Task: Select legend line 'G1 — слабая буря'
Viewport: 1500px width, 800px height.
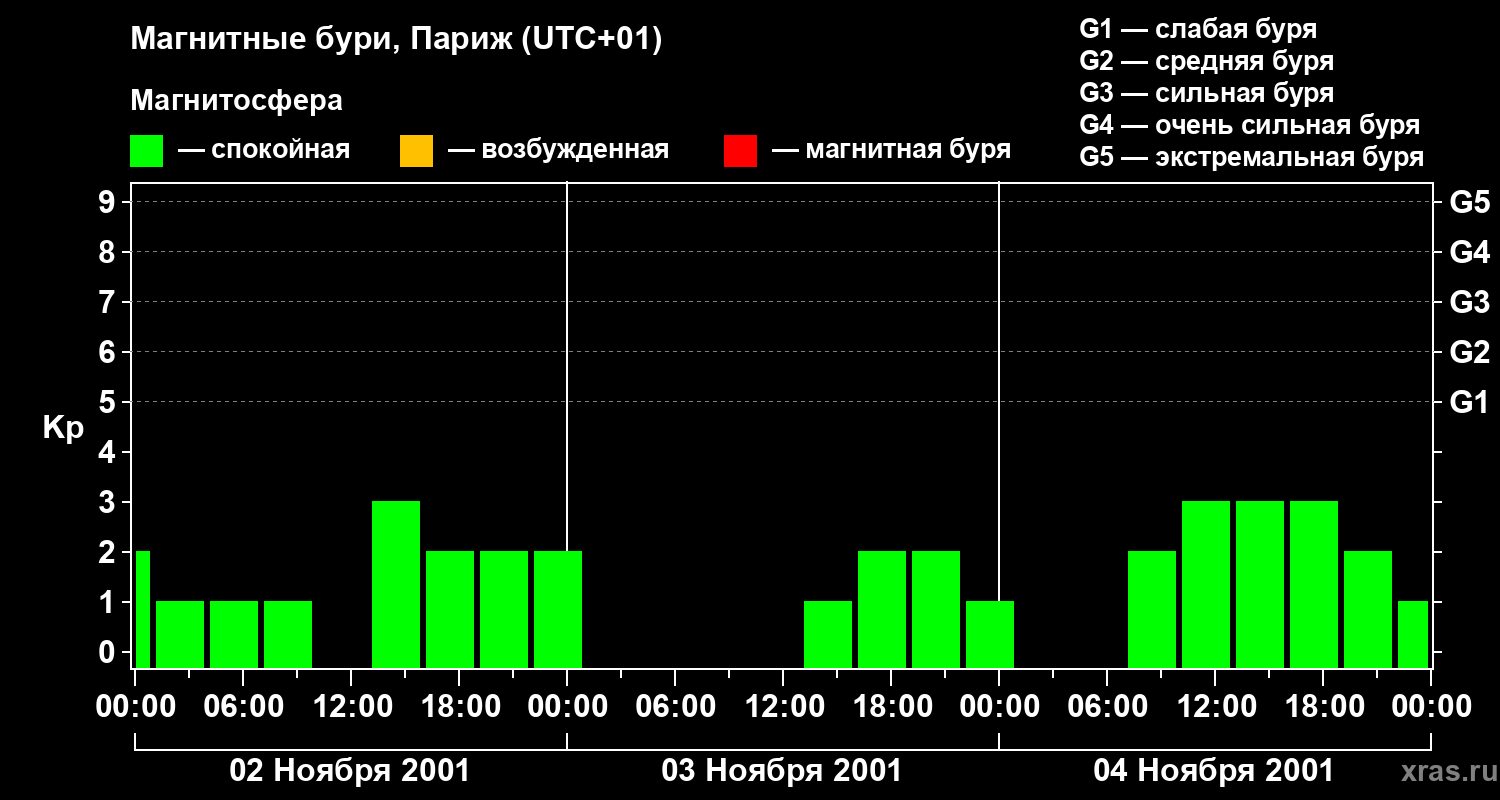Action: (x=1198, y=29)
